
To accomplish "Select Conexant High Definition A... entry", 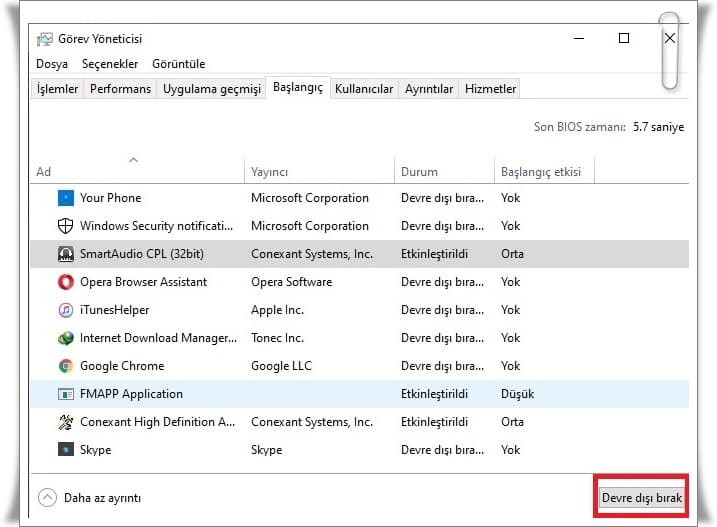I will click(x=157, y=422).
